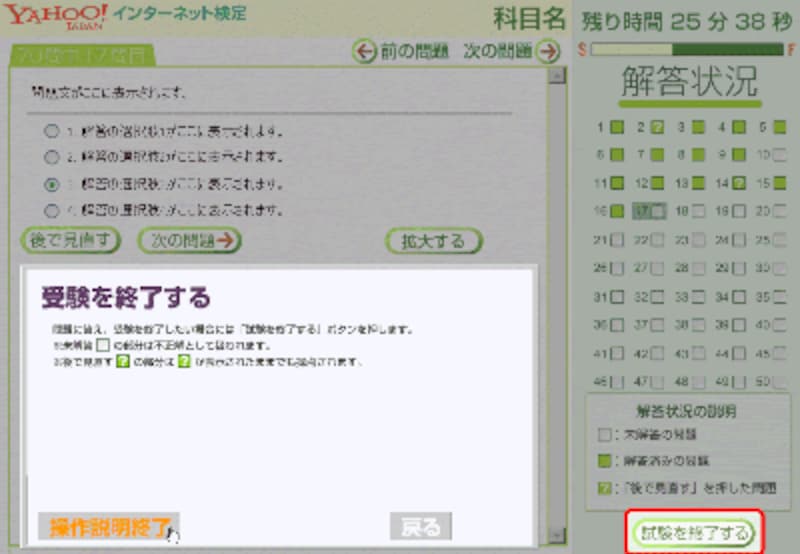Select answer choice 1 radio button
The width and height of the screenshot is (800, 554).
tap(52, 131)
